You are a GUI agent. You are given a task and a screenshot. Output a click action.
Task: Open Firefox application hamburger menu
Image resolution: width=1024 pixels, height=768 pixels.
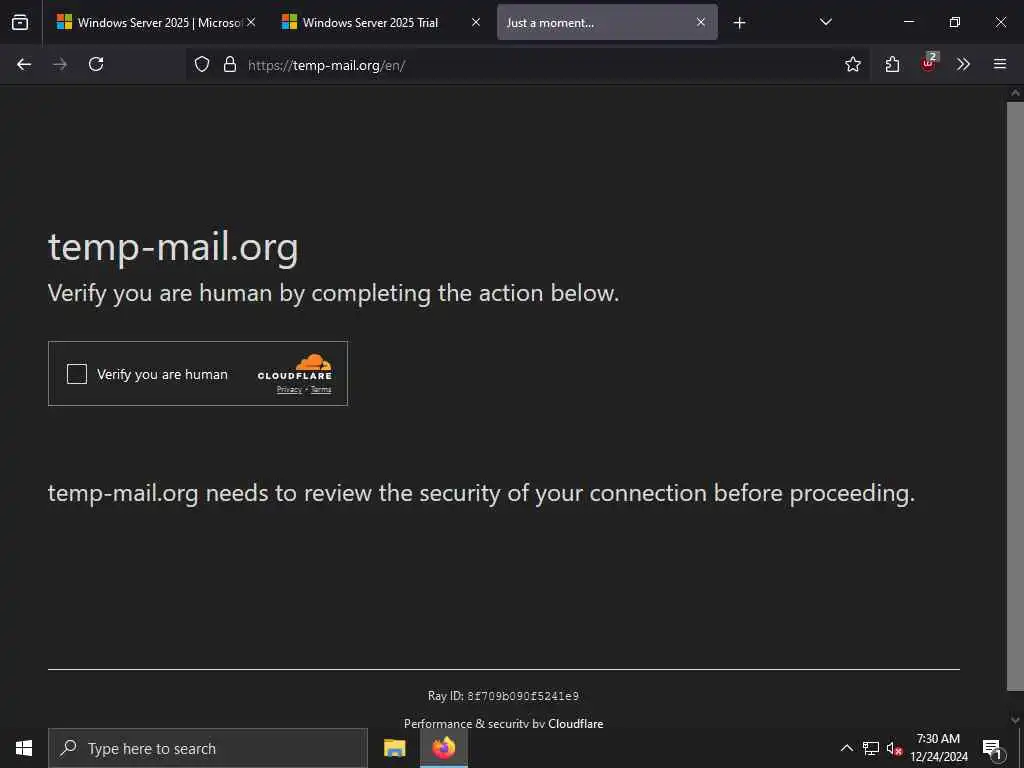click(1000, 64)
